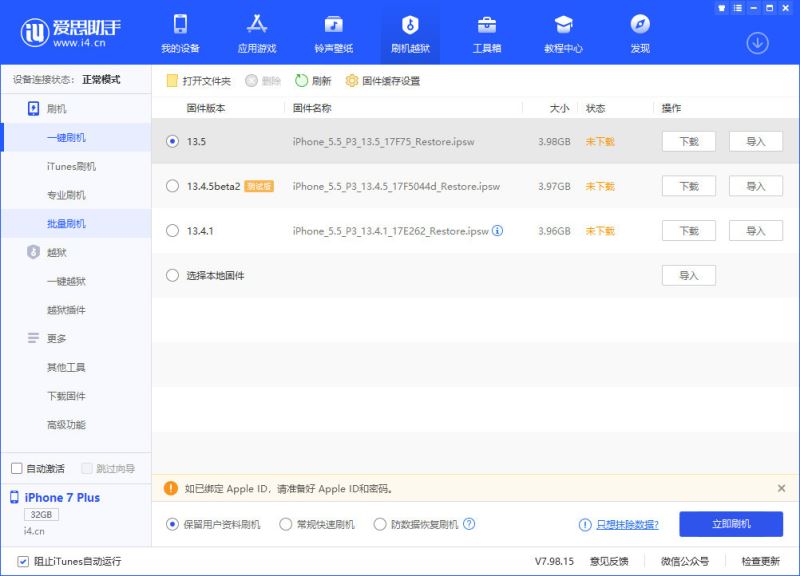Choose 保留用户资料刷机 mode
800x576 pixels.
coord(172,524)
